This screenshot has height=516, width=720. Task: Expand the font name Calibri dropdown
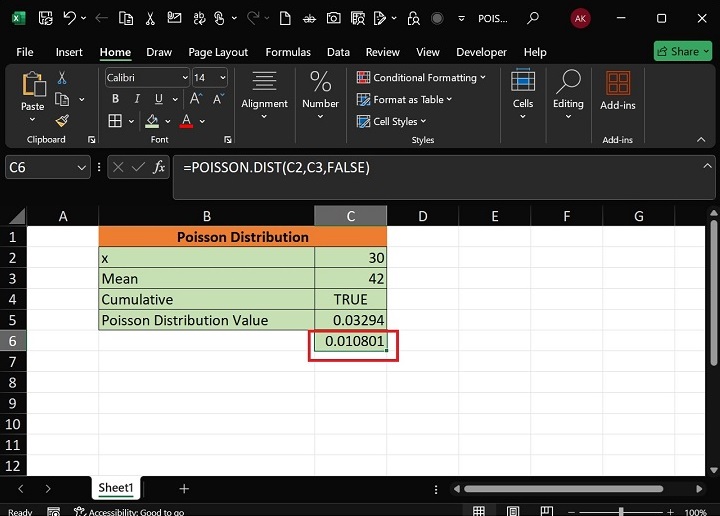(185, 78)
